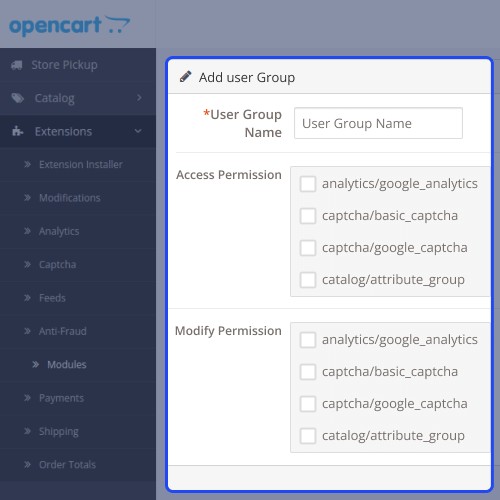Go to Order Totals link
This screenshot has height=500, width=500.
pos(67,464)
